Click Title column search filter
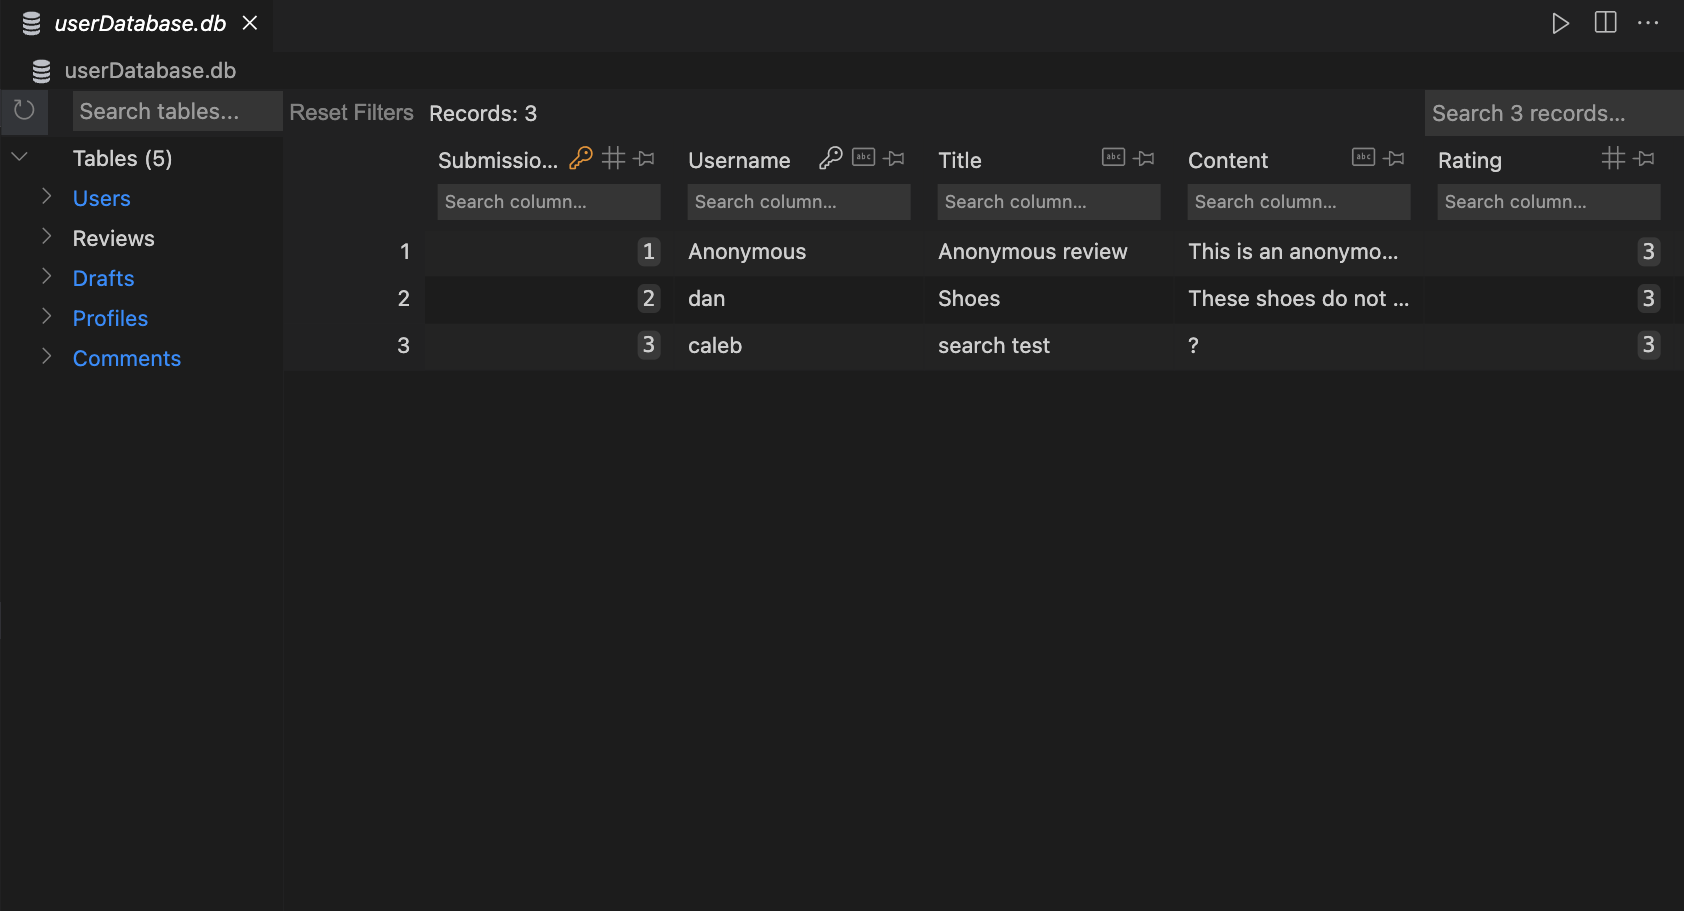The width and height of the screenshot is (1684, 911). 1049,201
